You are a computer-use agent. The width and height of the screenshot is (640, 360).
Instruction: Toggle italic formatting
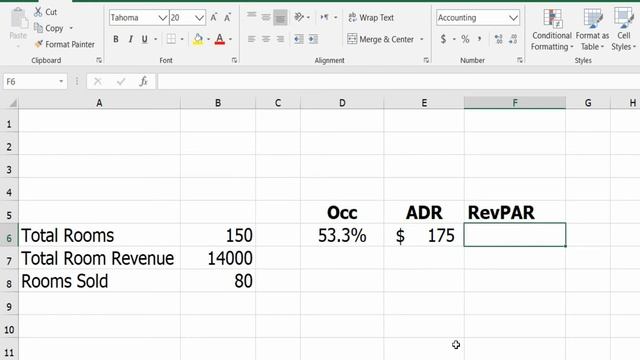pyautogui.click(x=130, y=39)
